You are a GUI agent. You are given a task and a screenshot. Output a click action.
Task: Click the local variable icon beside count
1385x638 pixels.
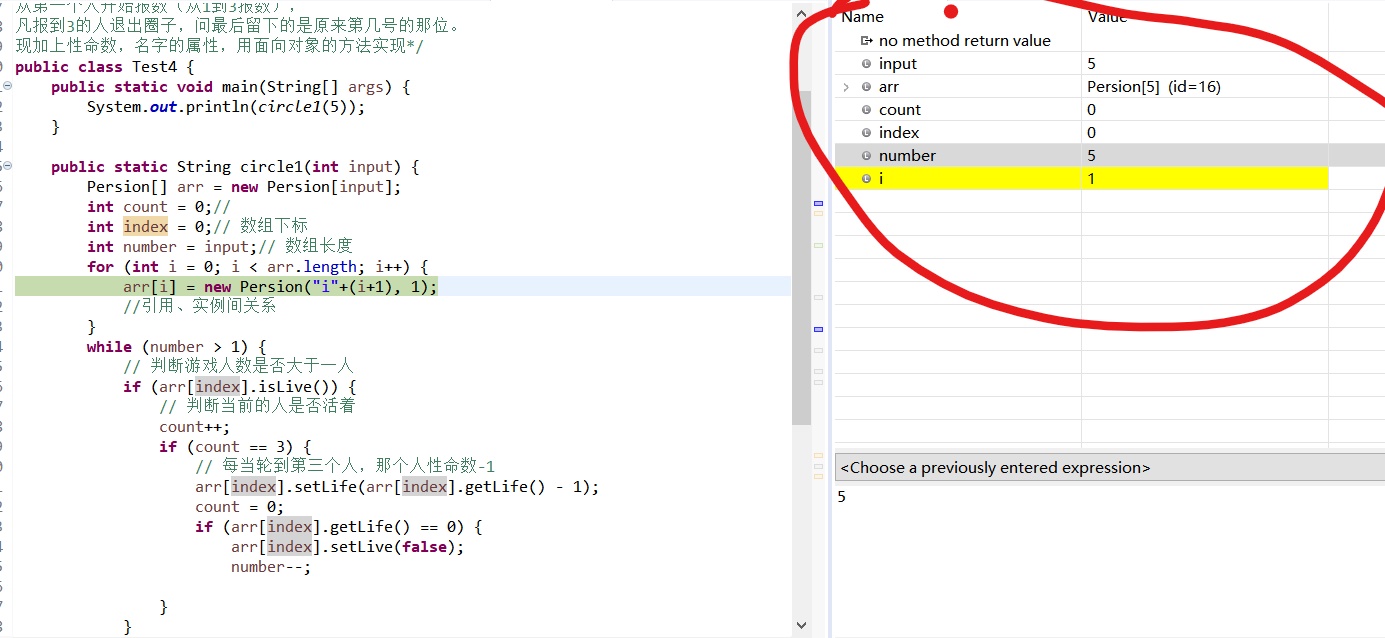pyautogui.click(x=866, y=110)
